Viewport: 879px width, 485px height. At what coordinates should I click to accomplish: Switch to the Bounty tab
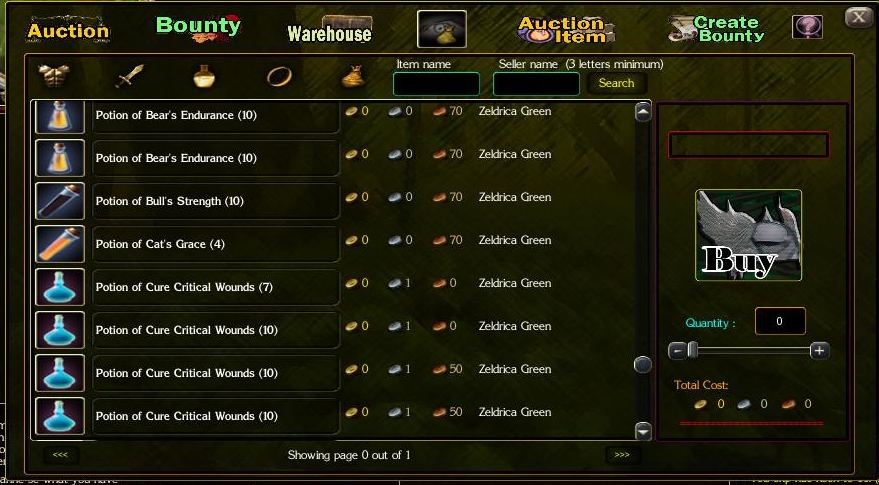point(198,28)
